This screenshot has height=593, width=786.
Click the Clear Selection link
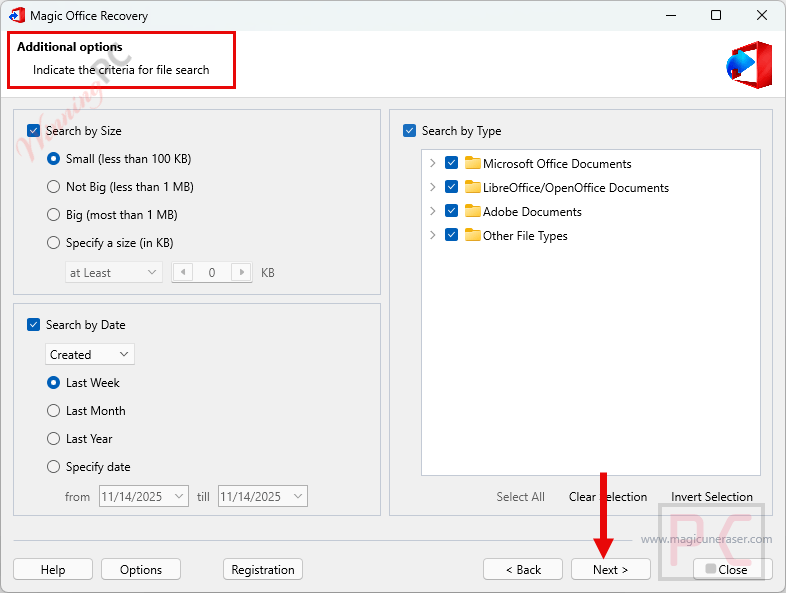(x=608, y=497)
